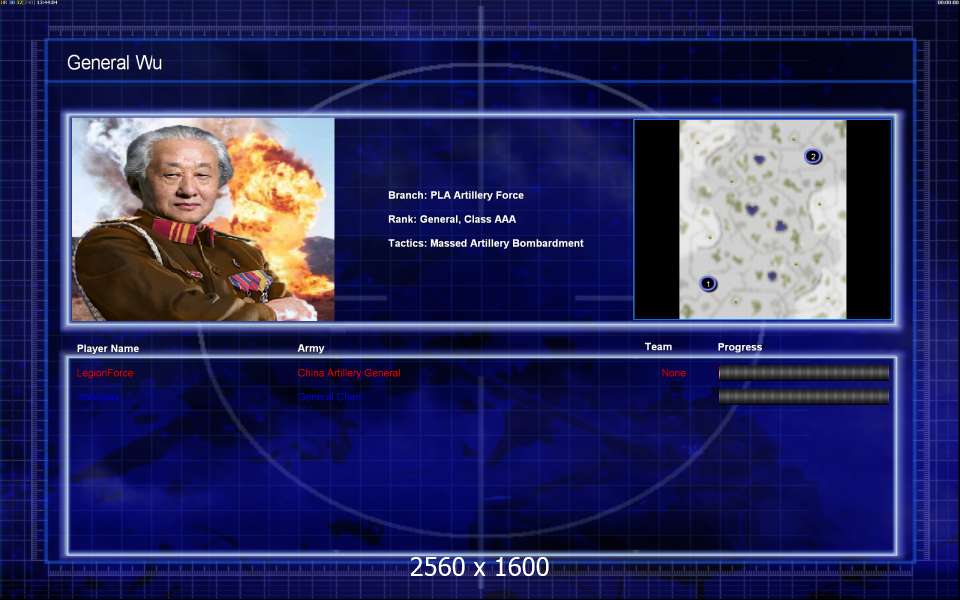This screenshot has width=960, height=600.
Task: Select the General Wu portrait image
Action: coord(203,219)
